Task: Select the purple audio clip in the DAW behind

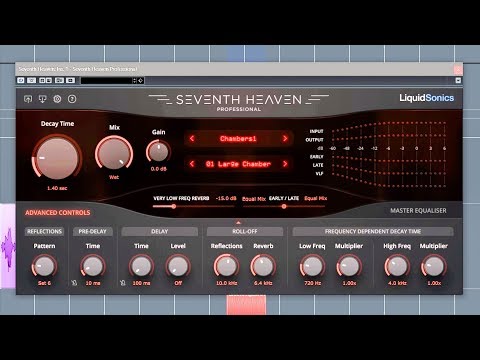Action: point(8,246)
